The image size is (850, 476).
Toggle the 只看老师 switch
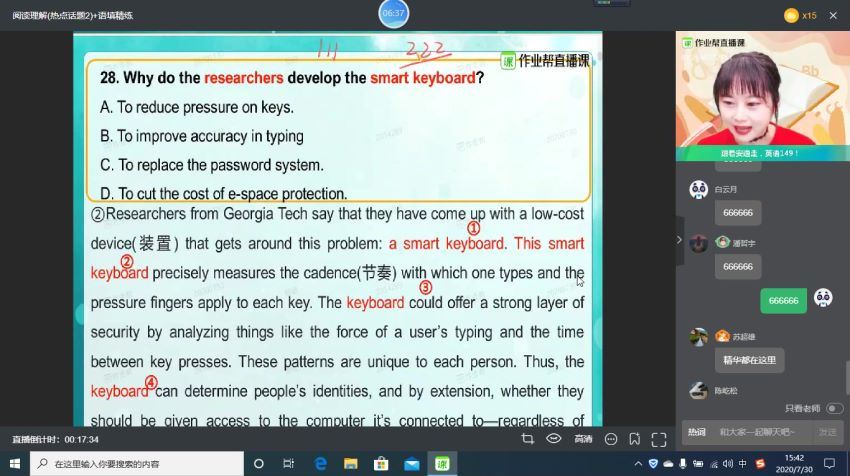click(x=835, y=408)
